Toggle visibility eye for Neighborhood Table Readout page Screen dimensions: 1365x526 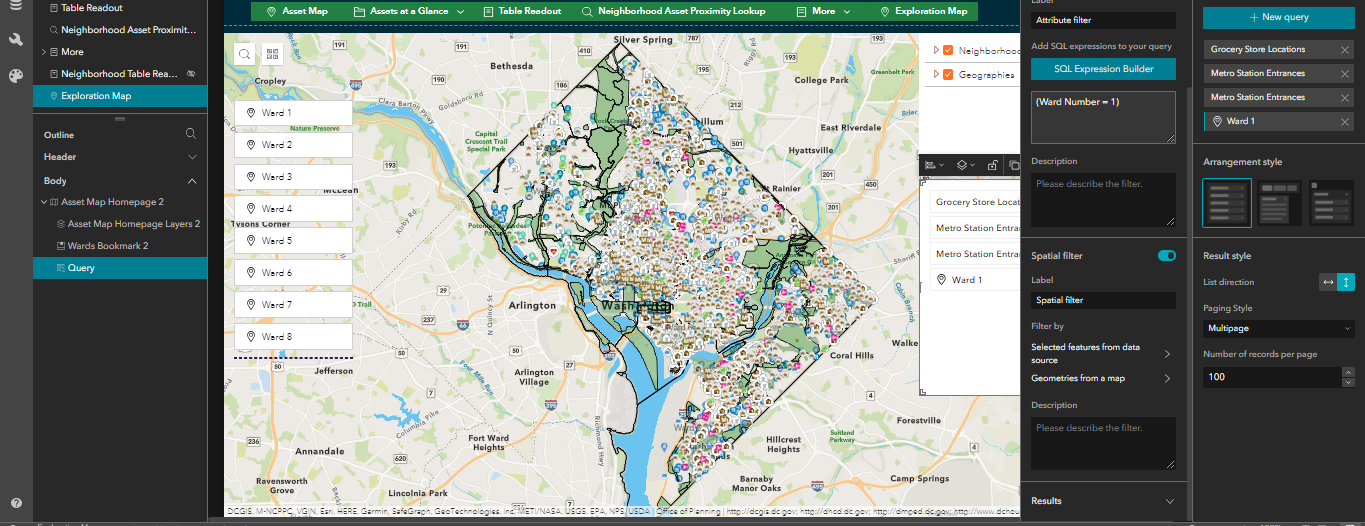tap(191, 74)
